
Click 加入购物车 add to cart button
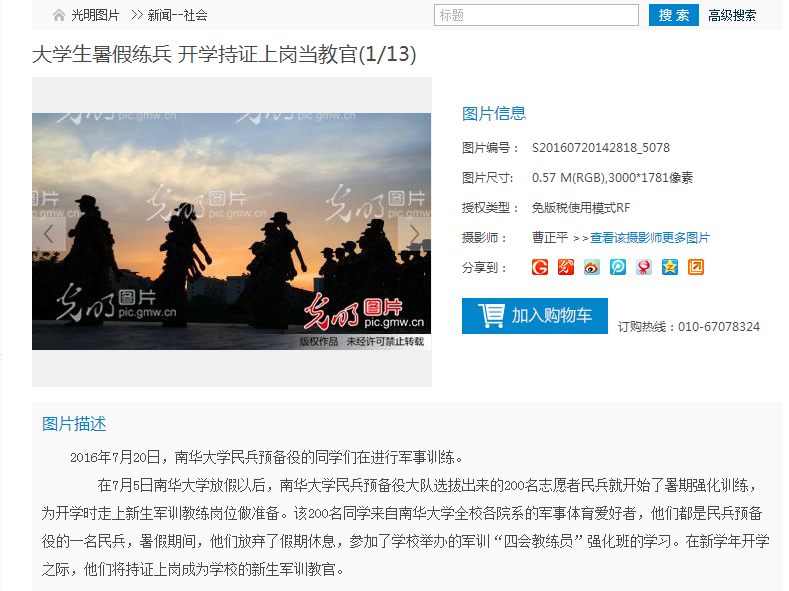(x=535, y=316)
